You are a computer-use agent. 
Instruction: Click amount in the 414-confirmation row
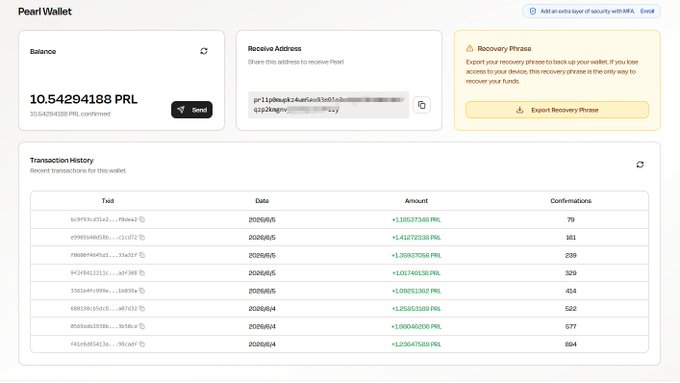click(x=416, y=291)
